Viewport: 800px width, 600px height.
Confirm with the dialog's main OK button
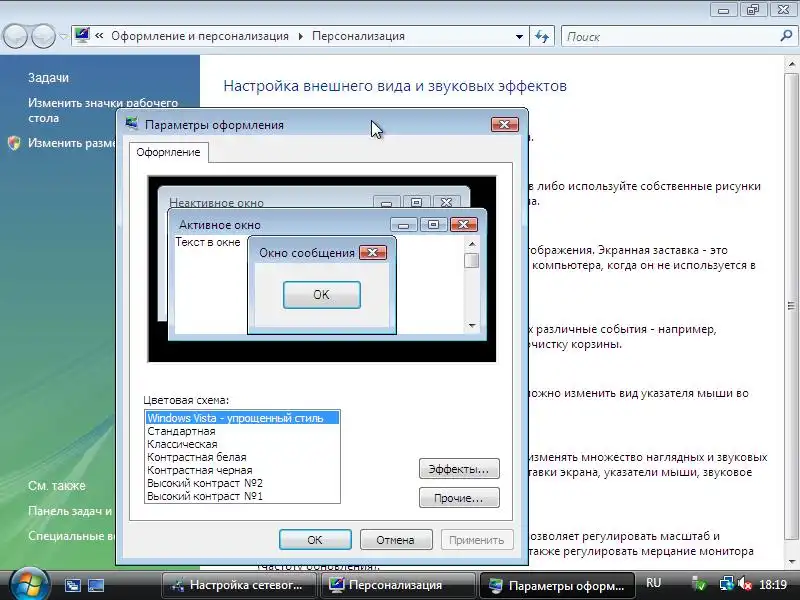[315, 540]
